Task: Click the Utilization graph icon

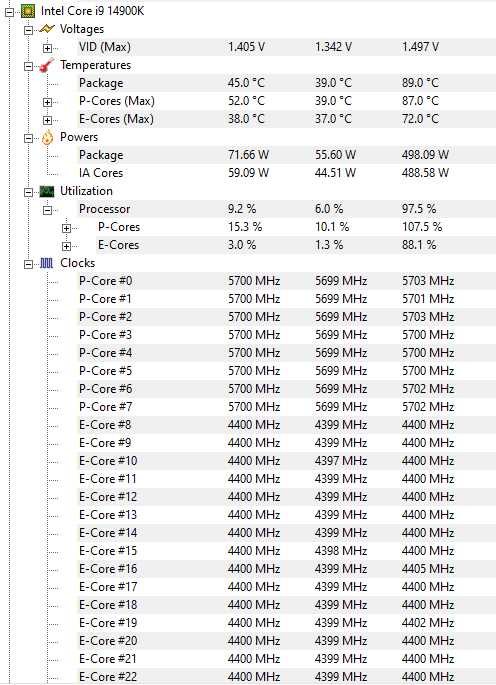Action: (47, 191)
